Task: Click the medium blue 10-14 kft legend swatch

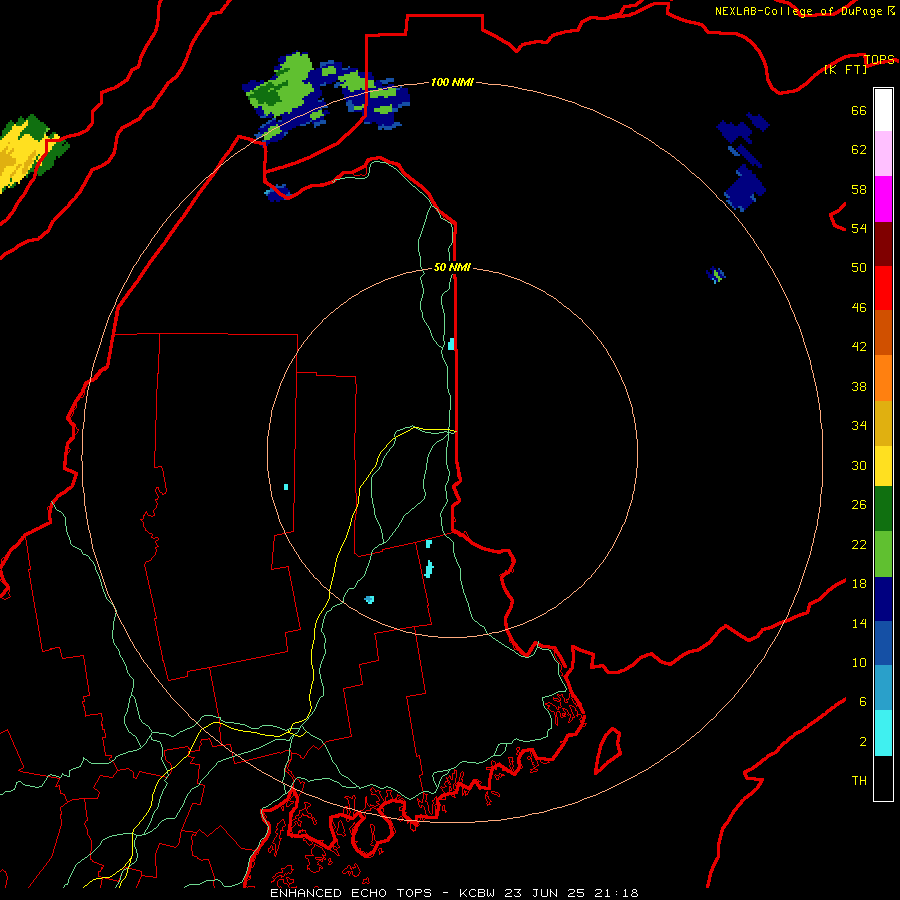Action: 883,643
